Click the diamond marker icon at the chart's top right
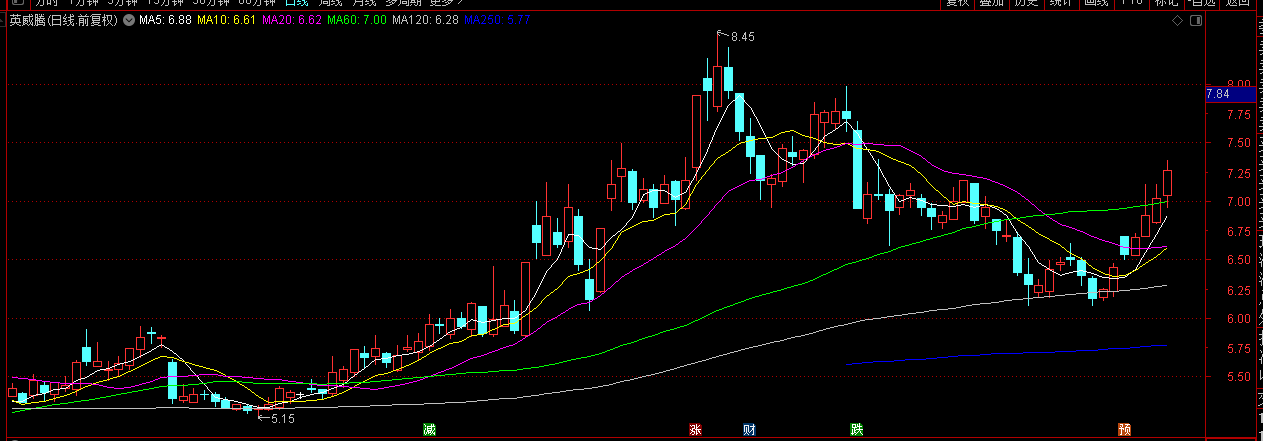The width and height of the screenshot is (1263, 441). (1177, 20)
